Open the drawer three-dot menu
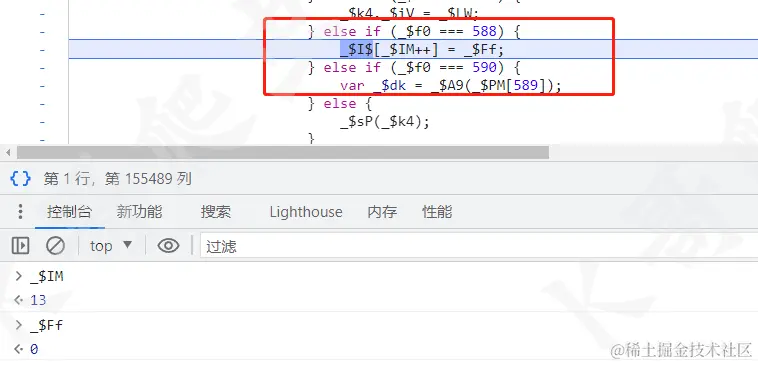 pyautogui.click(x=20, y=212)
